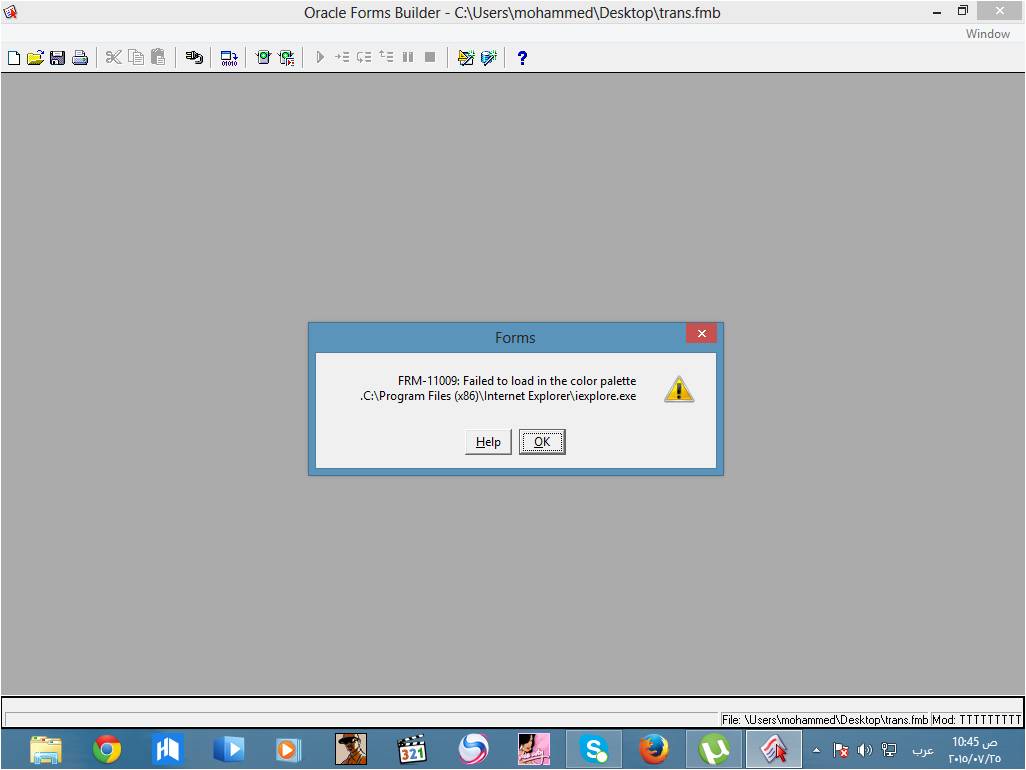Click Help button in the error dialog

[488, 442]
